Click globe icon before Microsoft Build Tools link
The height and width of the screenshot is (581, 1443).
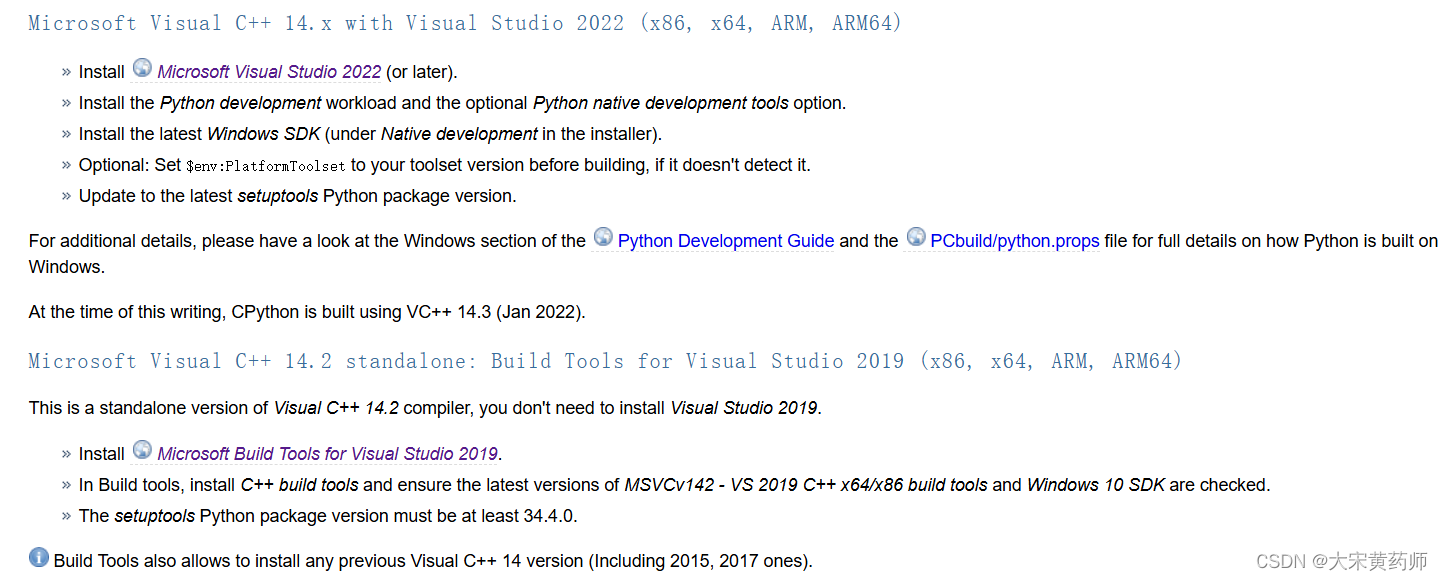coord(143,450)
